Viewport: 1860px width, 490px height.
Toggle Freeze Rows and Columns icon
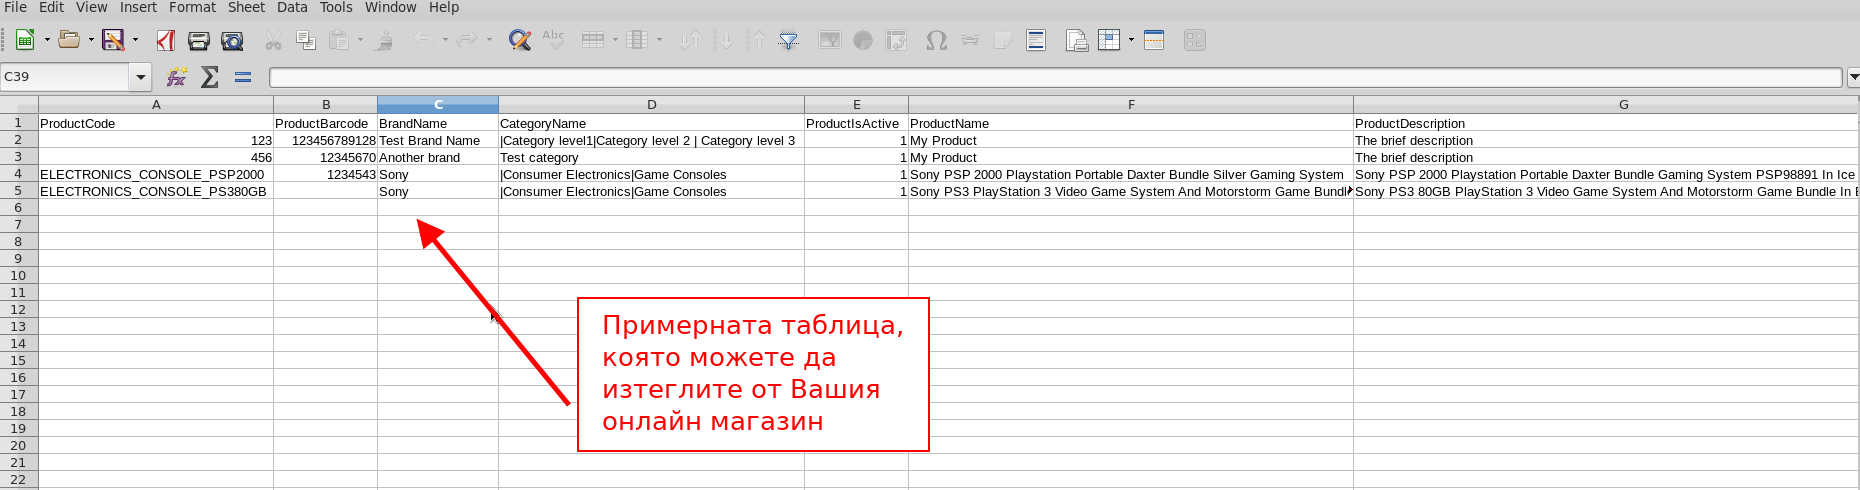pos(1109,40)
